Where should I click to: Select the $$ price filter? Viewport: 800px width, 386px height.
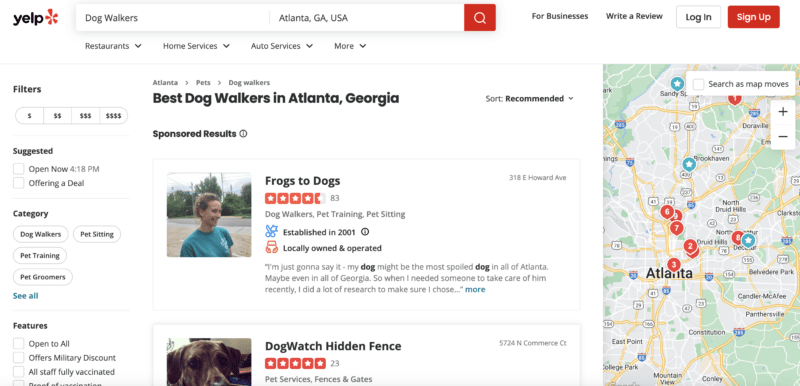tap(58, 116)
